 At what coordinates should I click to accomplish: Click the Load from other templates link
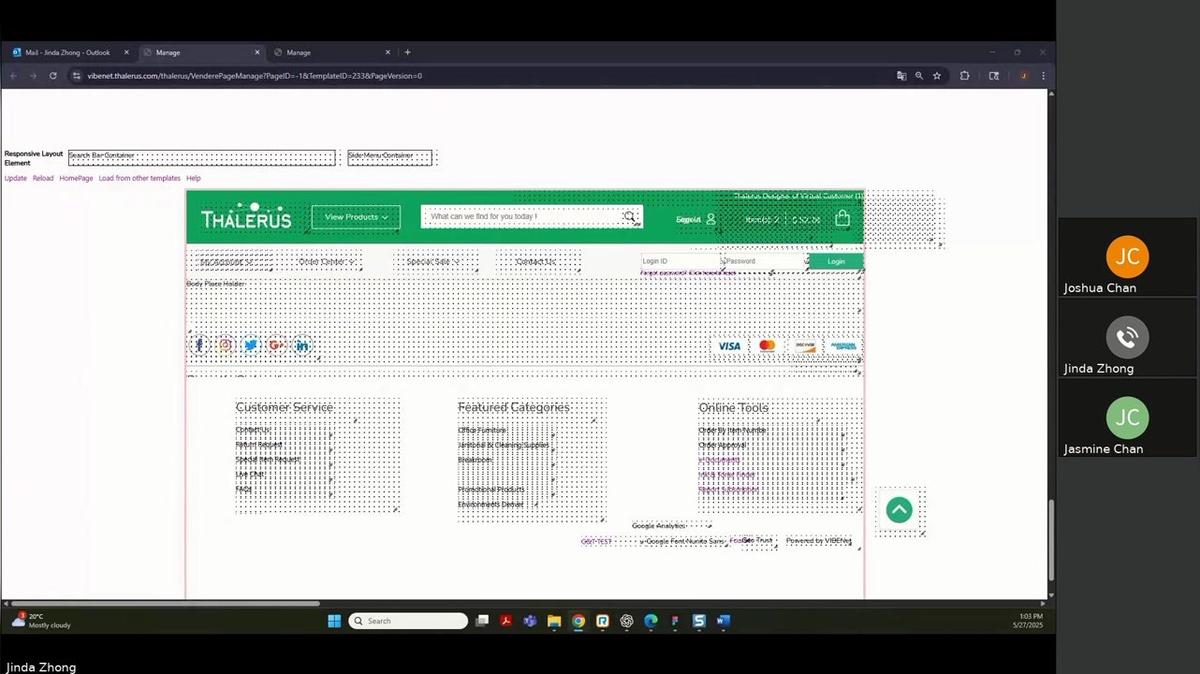[139, 177]
